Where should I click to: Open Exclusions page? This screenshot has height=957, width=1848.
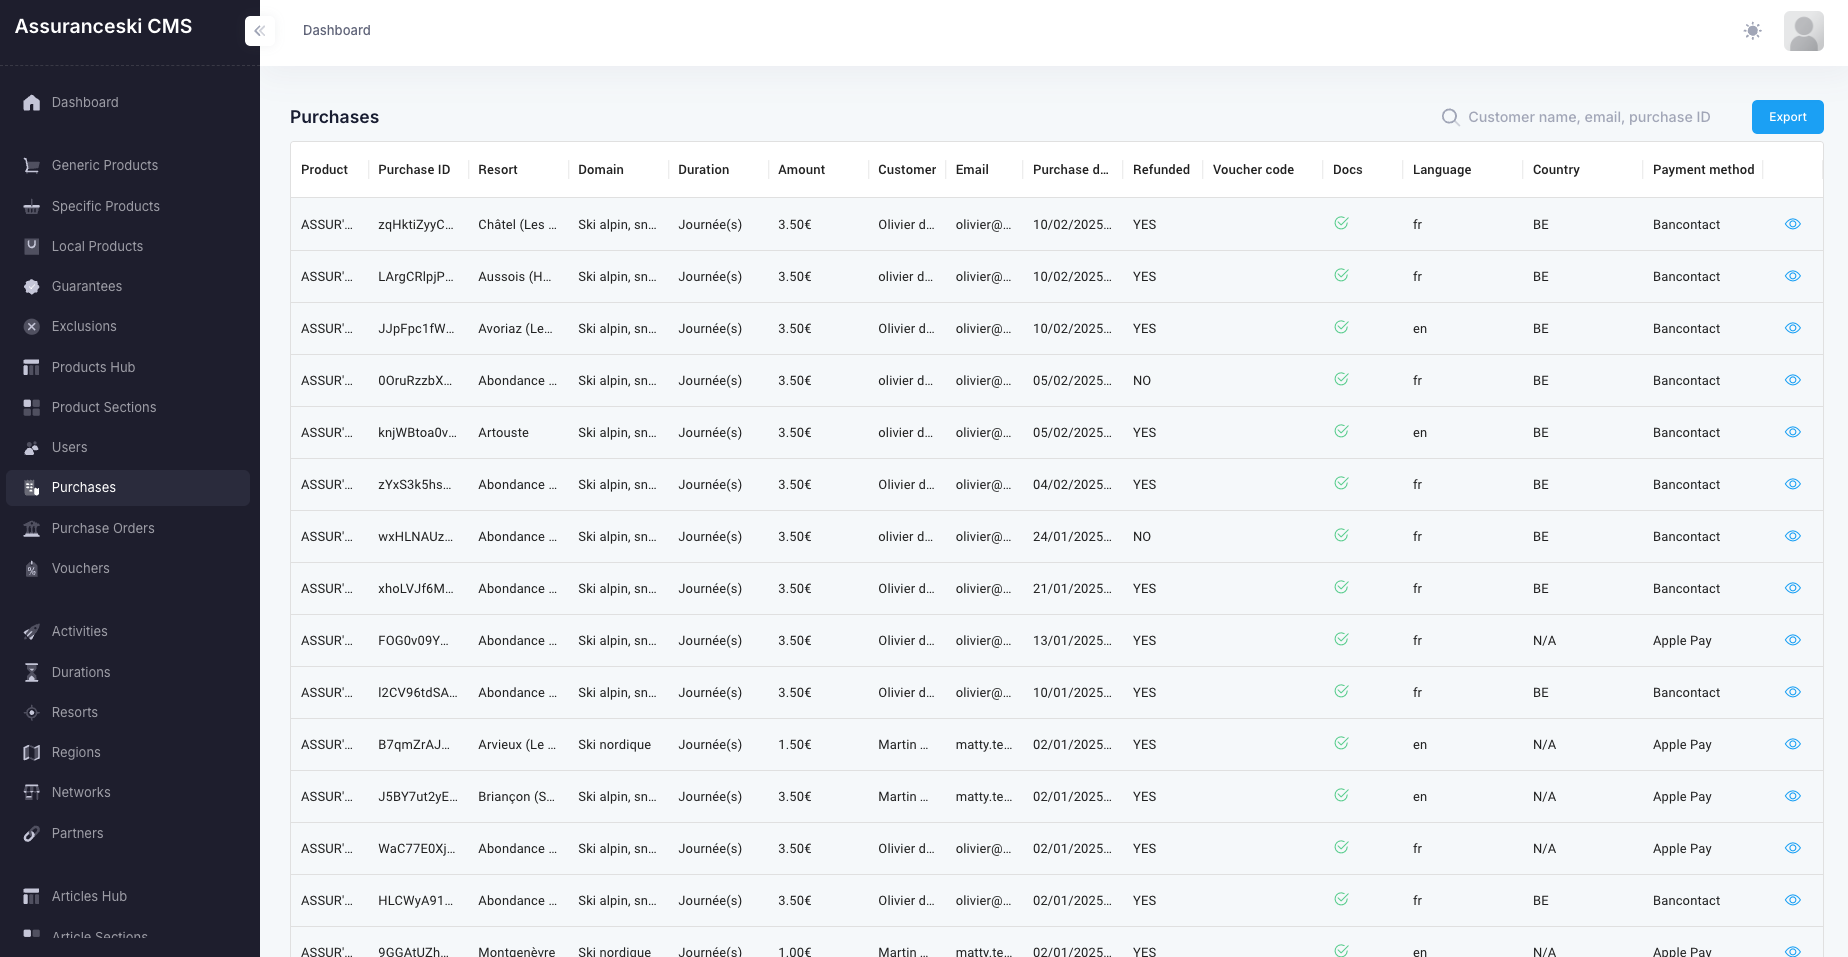[x=128, y=326]
